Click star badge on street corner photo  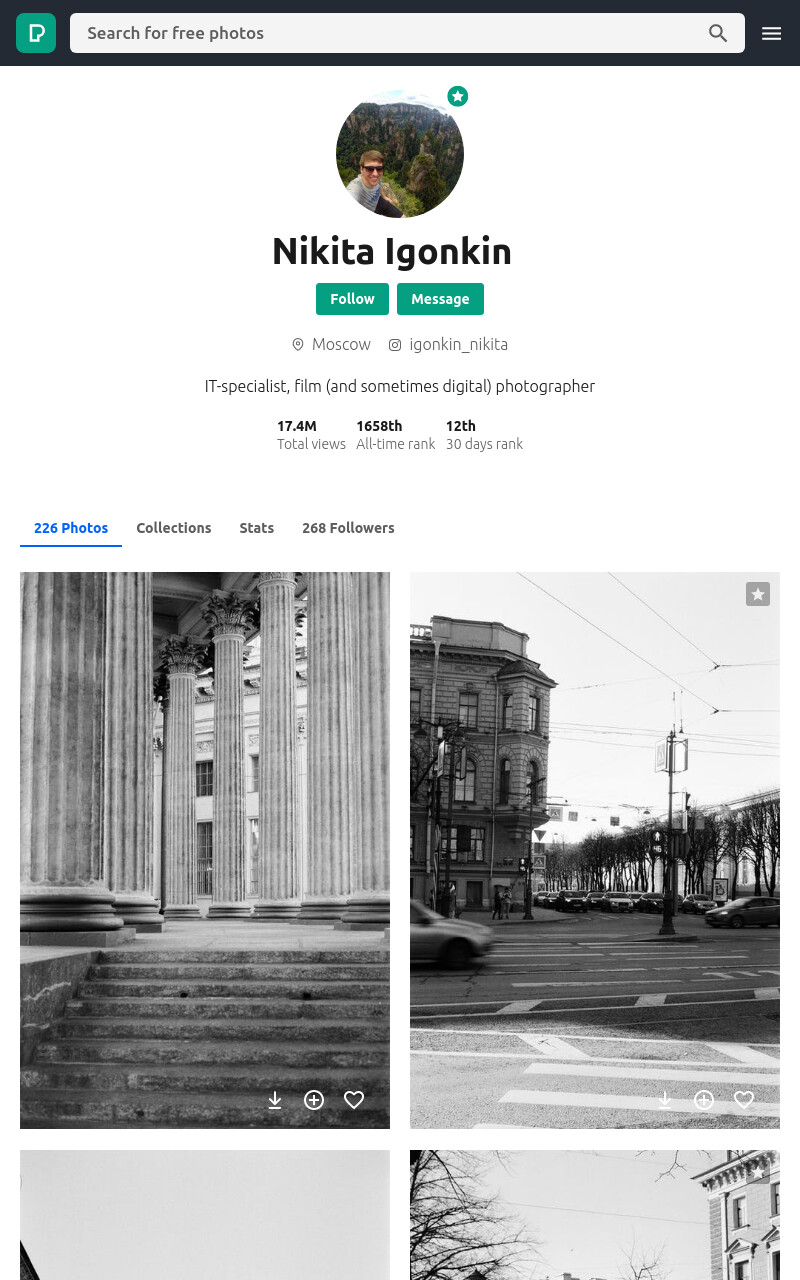(x=758, y=594)
